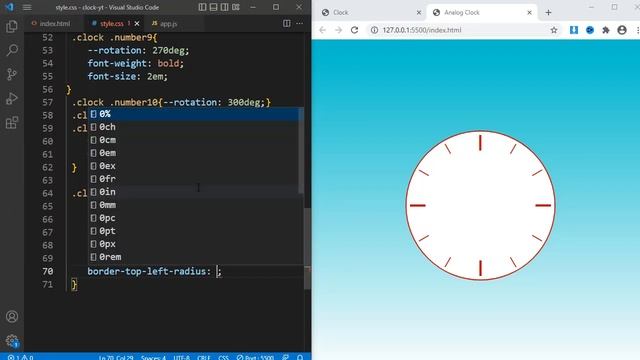Toggle bottom panel layout icon
640x360 pixels.
click(x=213, y=7)
